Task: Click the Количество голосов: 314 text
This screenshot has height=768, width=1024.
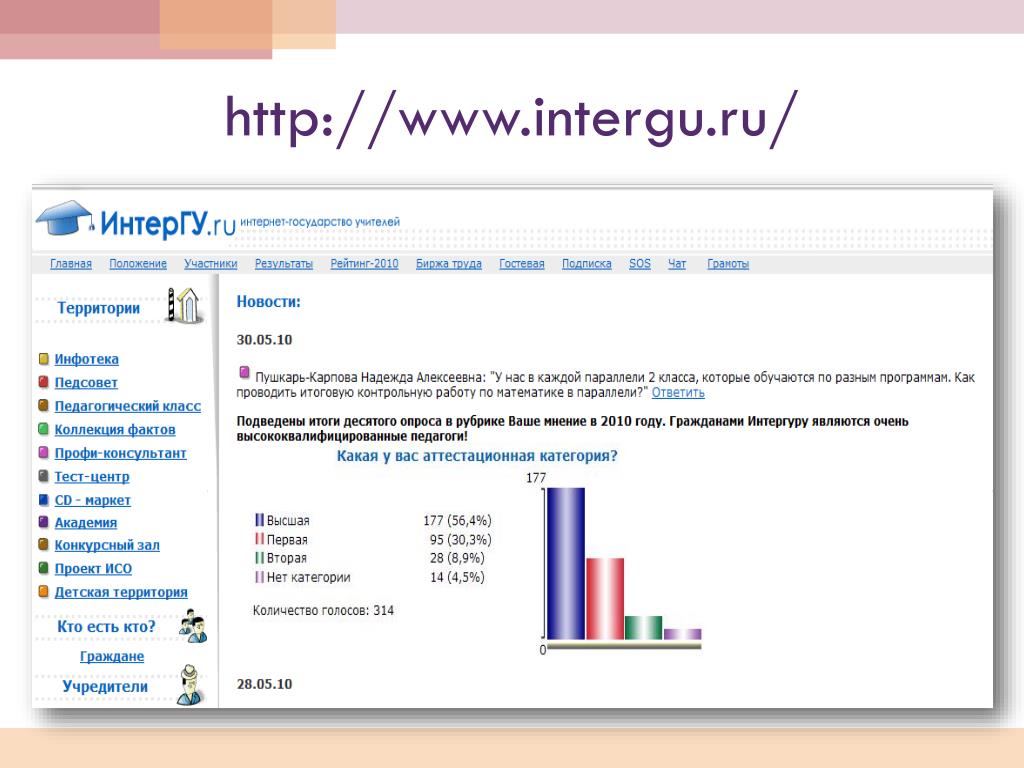Action: click(x=323, y=611)
